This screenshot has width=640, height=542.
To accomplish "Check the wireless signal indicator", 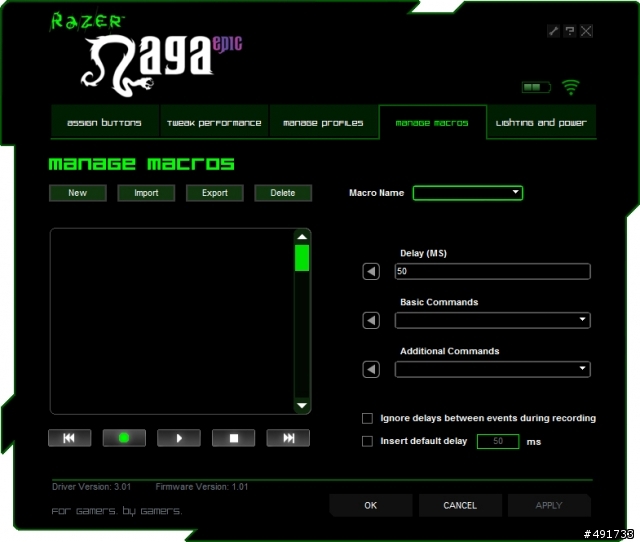I will (x=571, y=87).
